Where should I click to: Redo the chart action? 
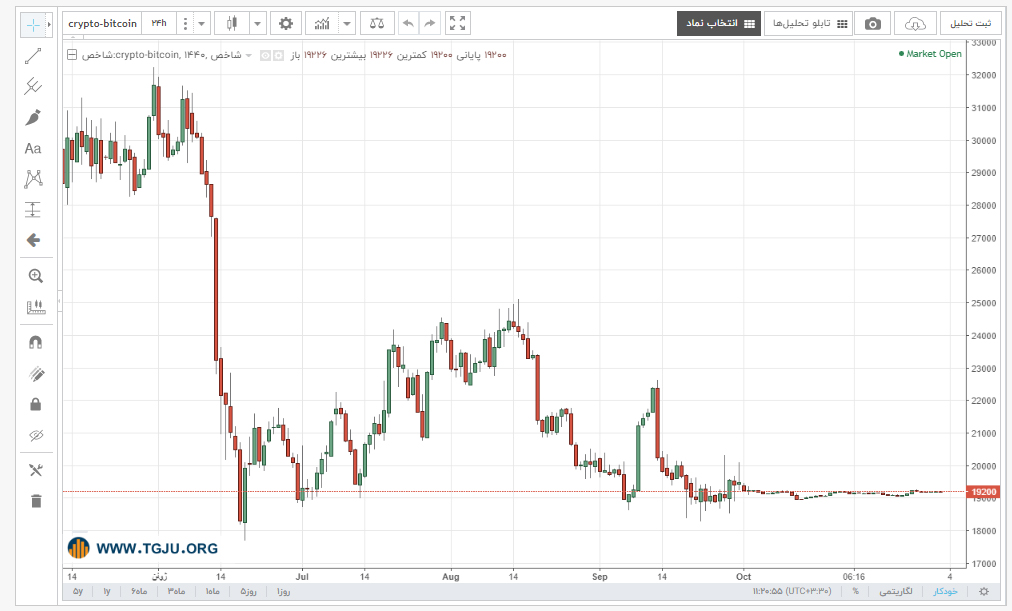coord(429,24)
